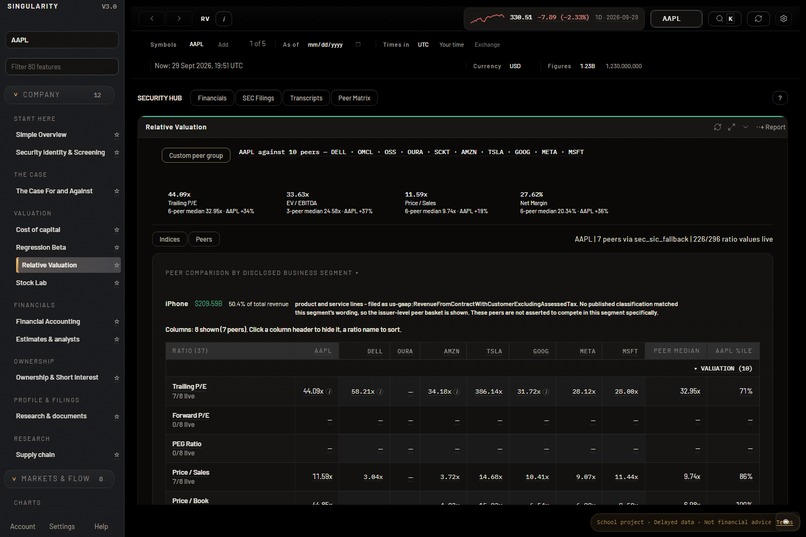Star the Simple Overview feature

(x=117, y=135)
